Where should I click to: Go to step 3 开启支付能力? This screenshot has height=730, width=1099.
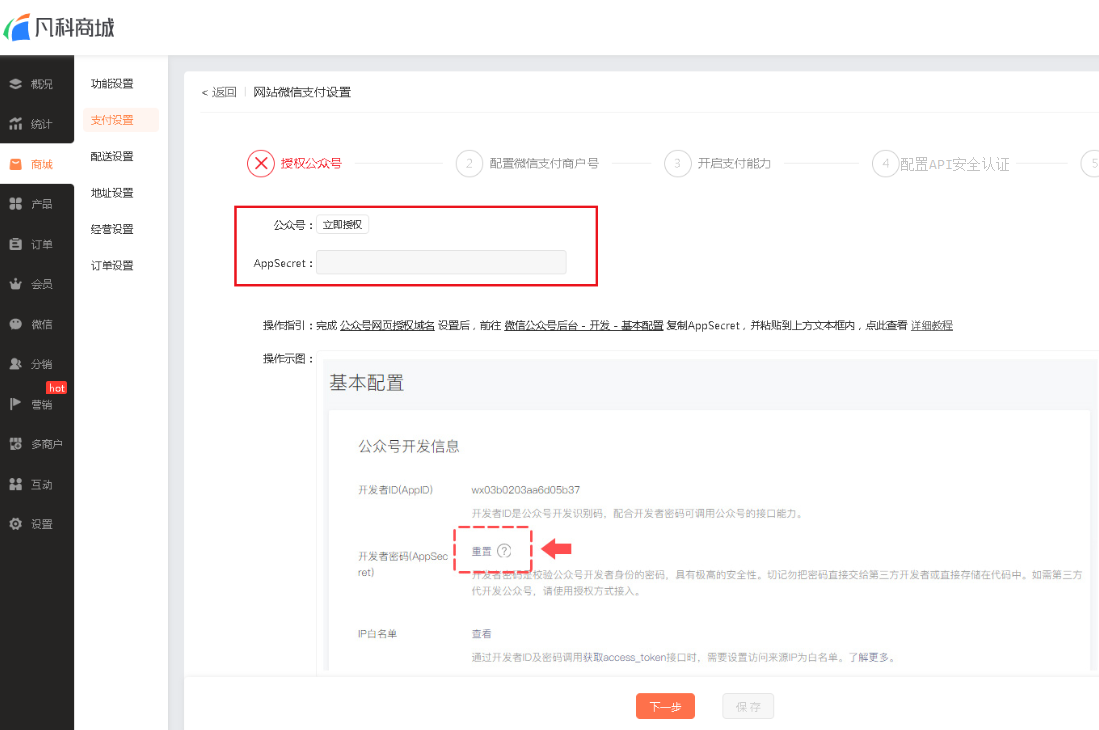(718, 163)
